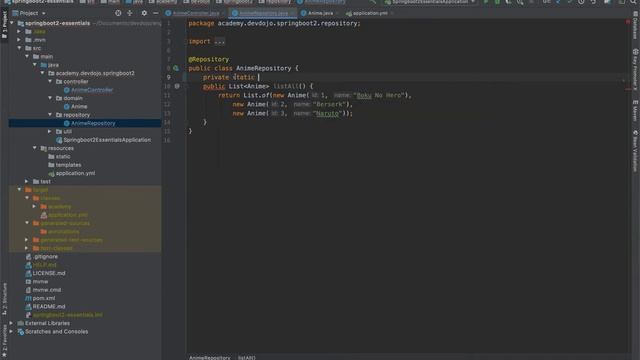
Task: Collapse the repository package
Action: point(50,115)
